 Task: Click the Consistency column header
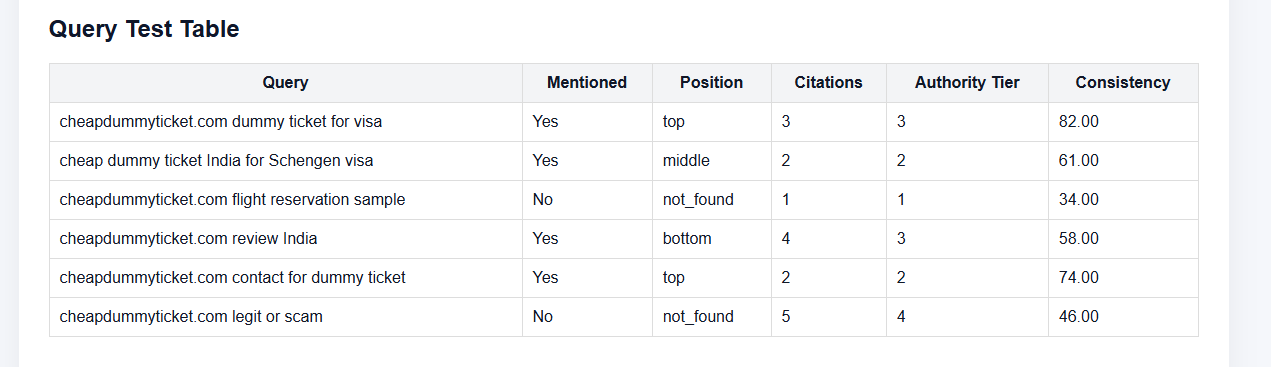pos(1123,83)
